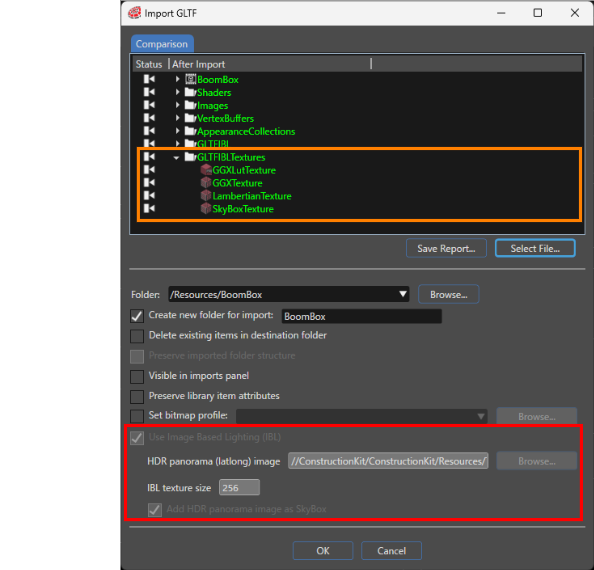Expand the AppearanceCollections tree node
This screenshot has height=570, width=594.
(x=177, y=131)
